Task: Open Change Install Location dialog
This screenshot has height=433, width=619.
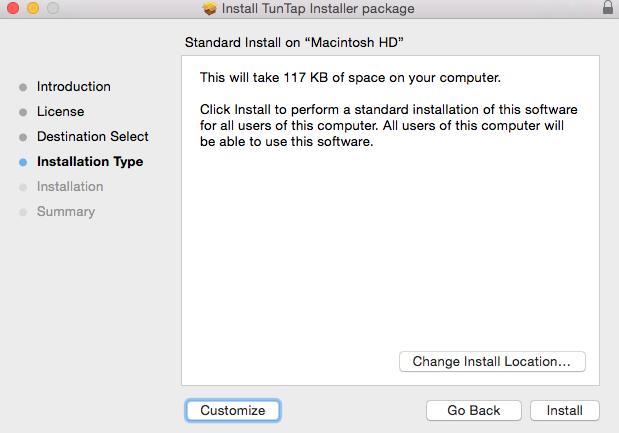Action: 492,362
